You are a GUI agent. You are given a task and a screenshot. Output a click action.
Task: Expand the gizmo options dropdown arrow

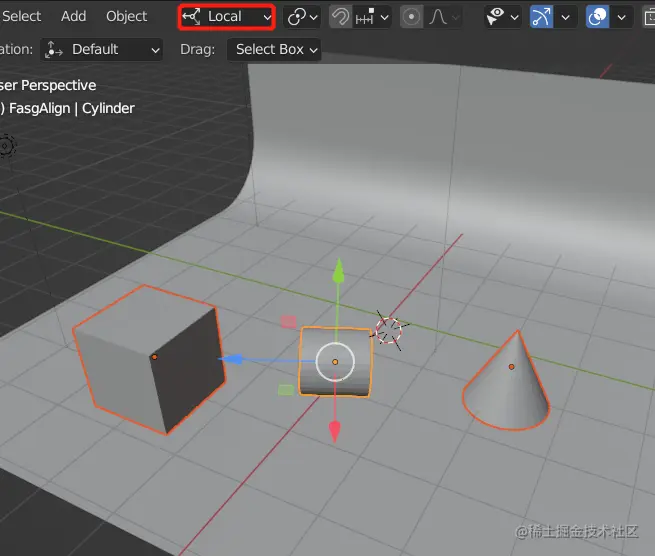tap(565, 18)
